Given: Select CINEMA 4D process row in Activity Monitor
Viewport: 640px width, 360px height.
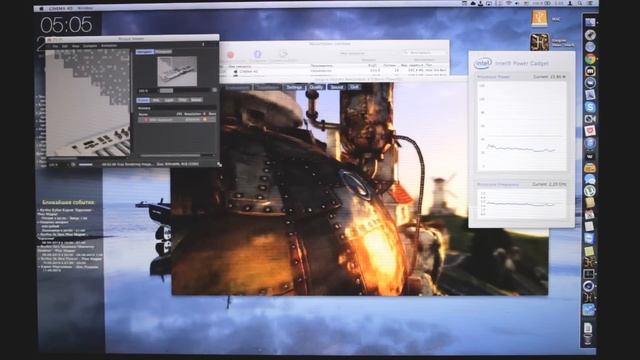Looking at the screenshot, I should pos(334,71).
